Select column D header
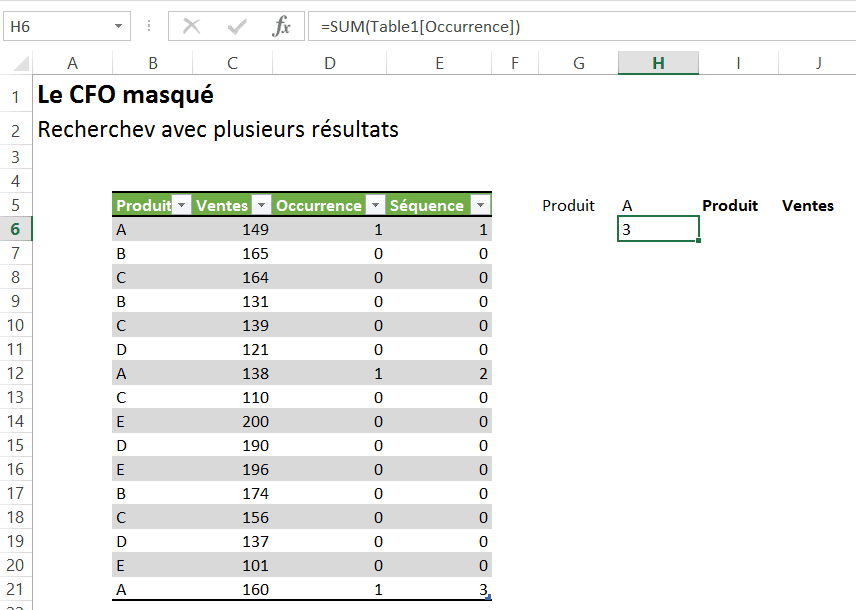The image size is (856, 610). click(x=330, y=63)
